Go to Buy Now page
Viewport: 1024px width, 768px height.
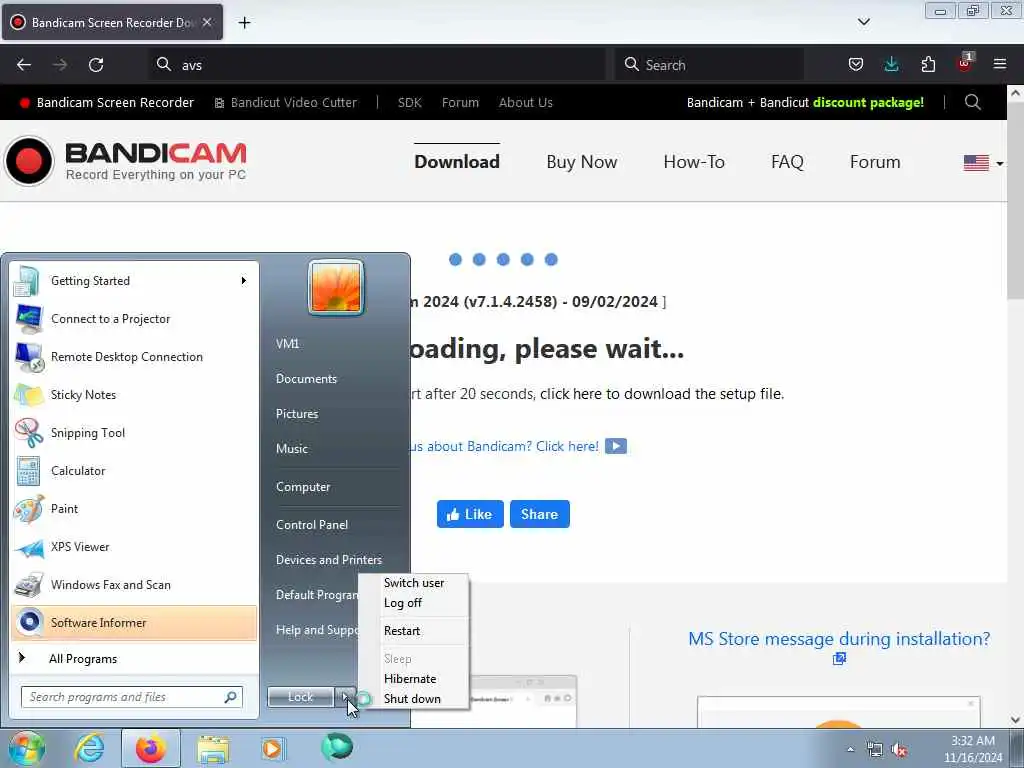581,162
